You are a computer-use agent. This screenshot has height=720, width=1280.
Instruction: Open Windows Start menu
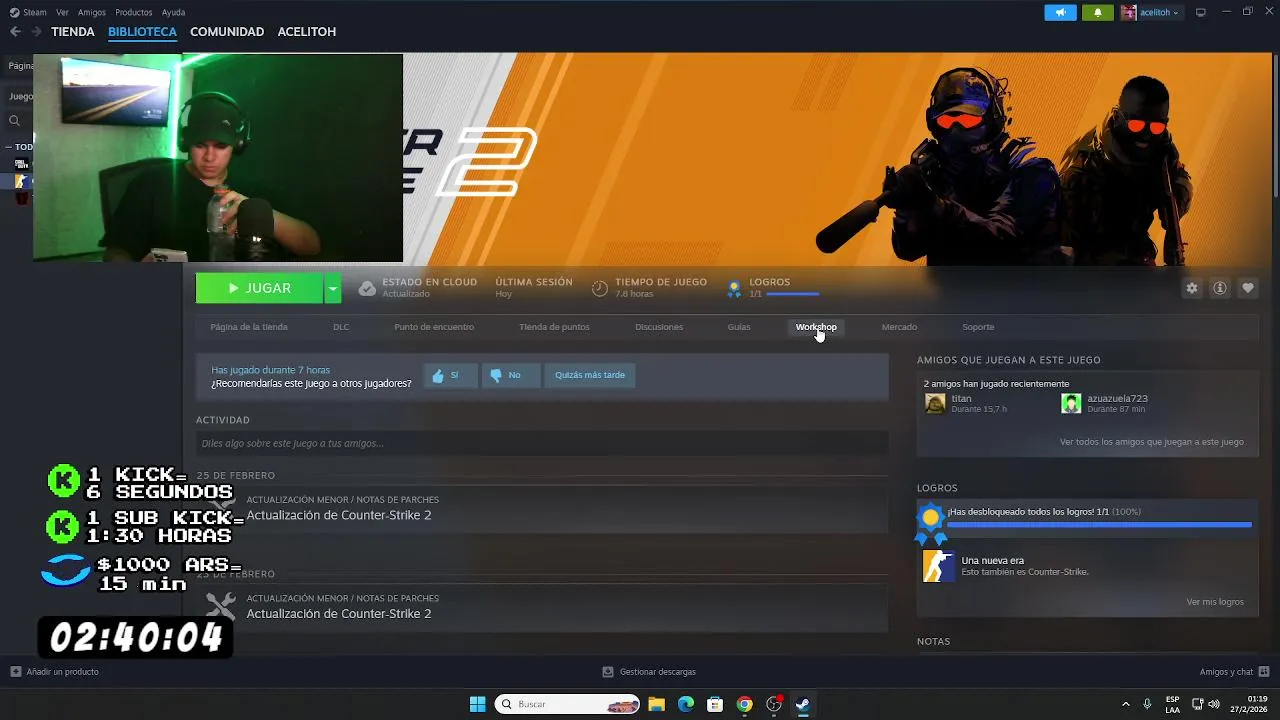click(x=478, y=704)
